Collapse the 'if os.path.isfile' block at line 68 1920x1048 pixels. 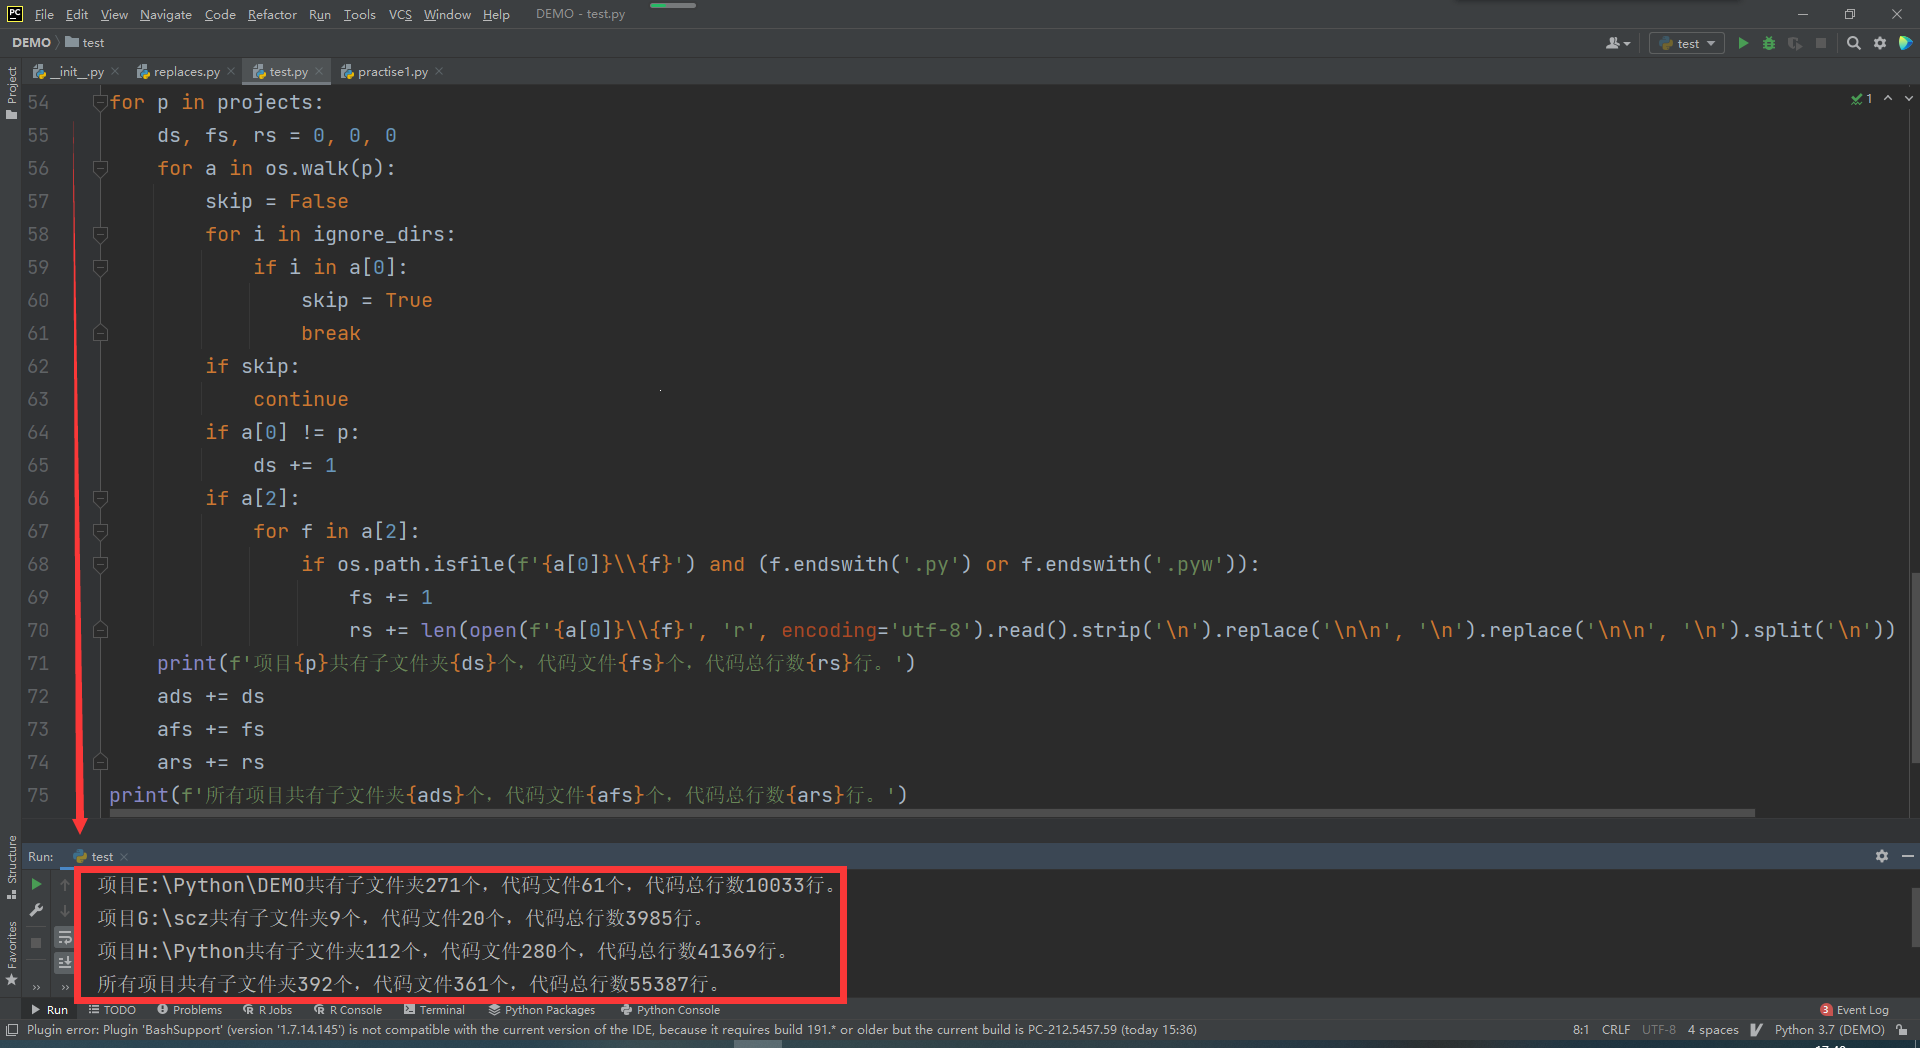point(100,564)
